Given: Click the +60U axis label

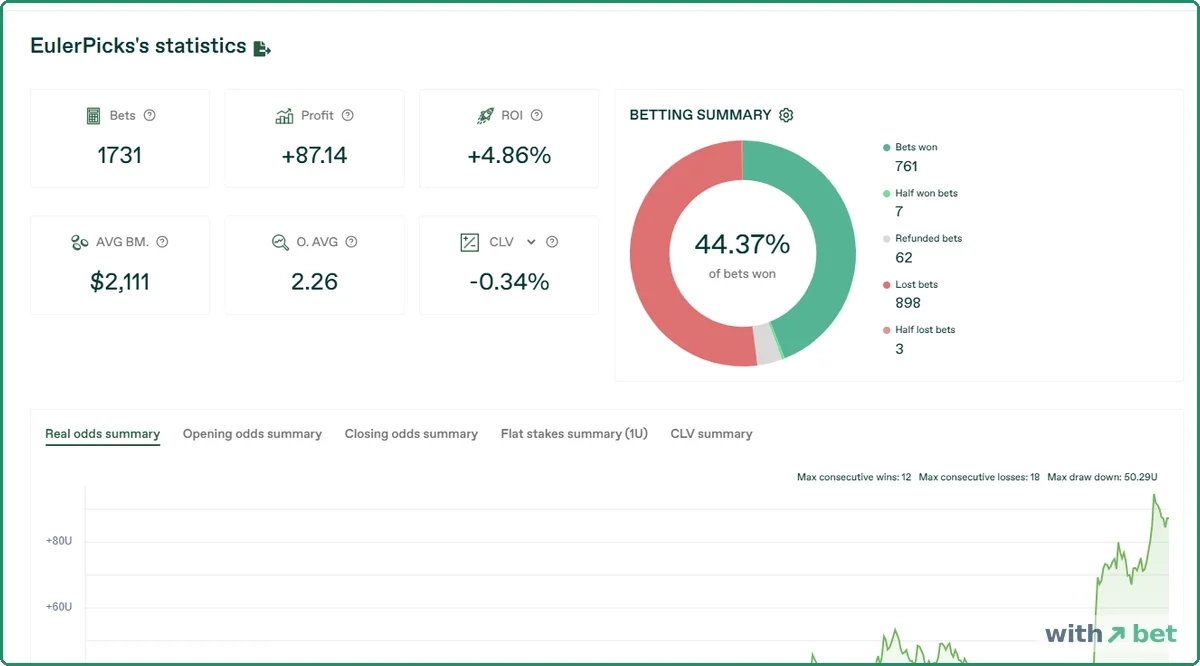Looking at the screenshot, I should (59, 607).
